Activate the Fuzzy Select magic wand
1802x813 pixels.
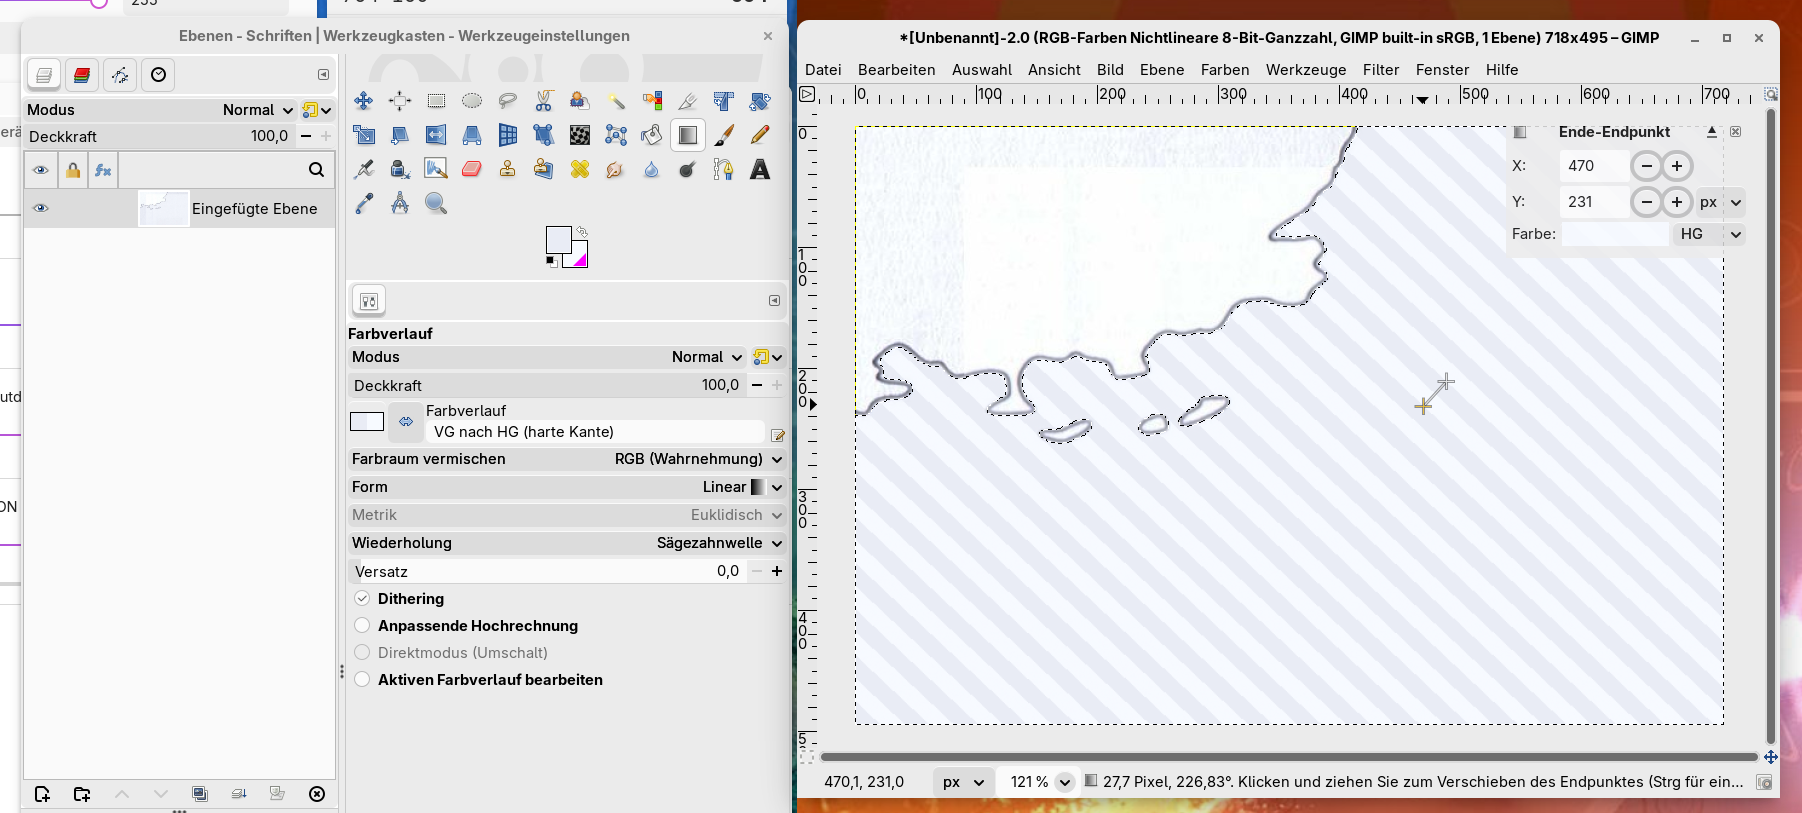(616, 101)
